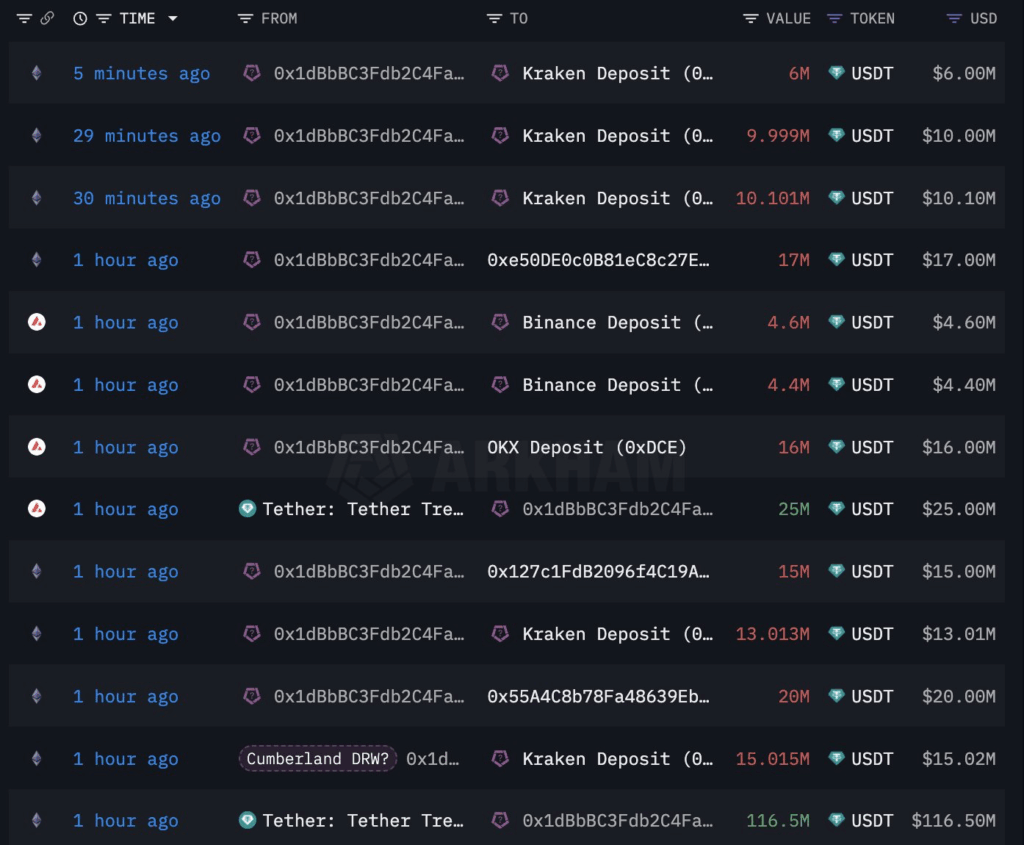
Task: Open the VALUE column filter
Action: click(750, 19)
